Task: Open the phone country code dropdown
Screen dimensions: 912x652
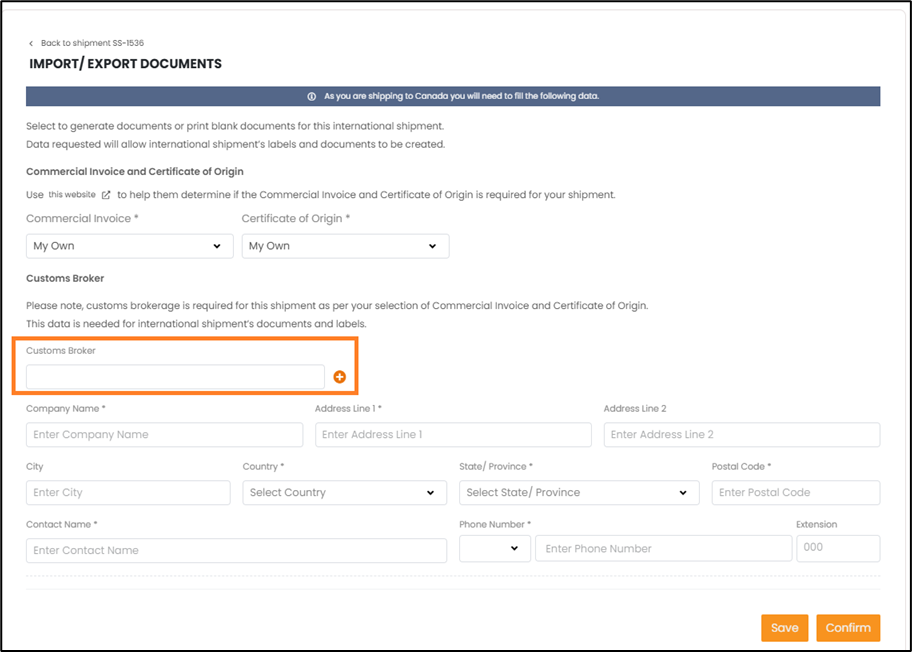Action: click(x=494, y=548)
